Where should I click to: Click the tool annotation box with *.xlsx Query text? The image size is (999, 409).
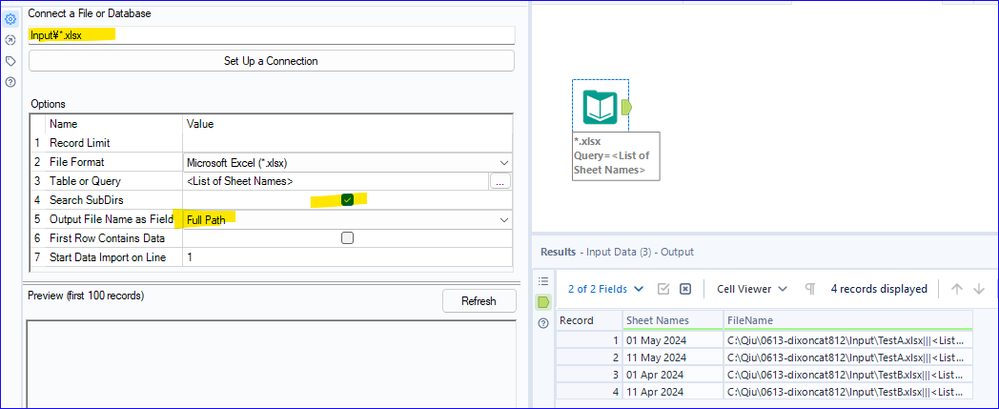click(615, 156)
